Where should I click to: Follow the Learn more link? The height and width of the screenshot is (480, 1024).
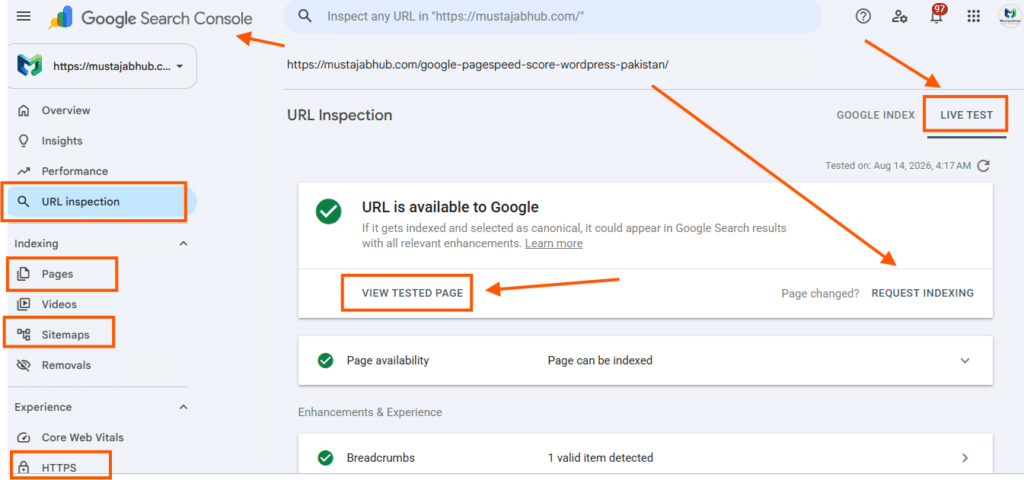(x=554, y=243)
